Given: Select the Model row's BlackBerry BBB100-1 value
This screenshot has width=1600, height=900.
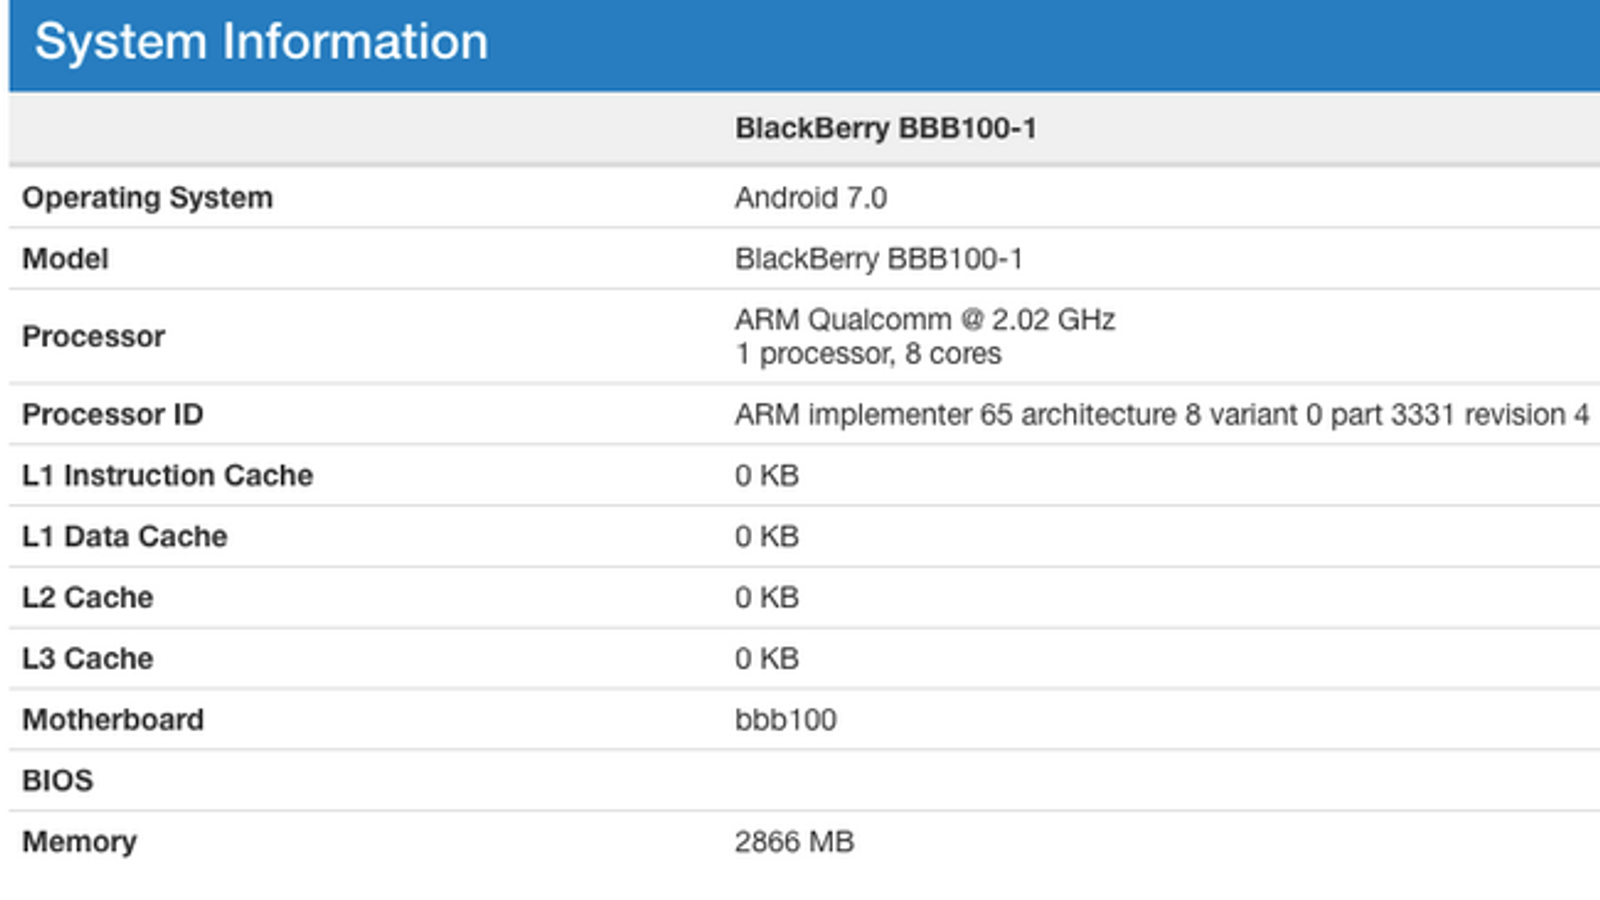Looking at the screenshot, I should point(878,259).
